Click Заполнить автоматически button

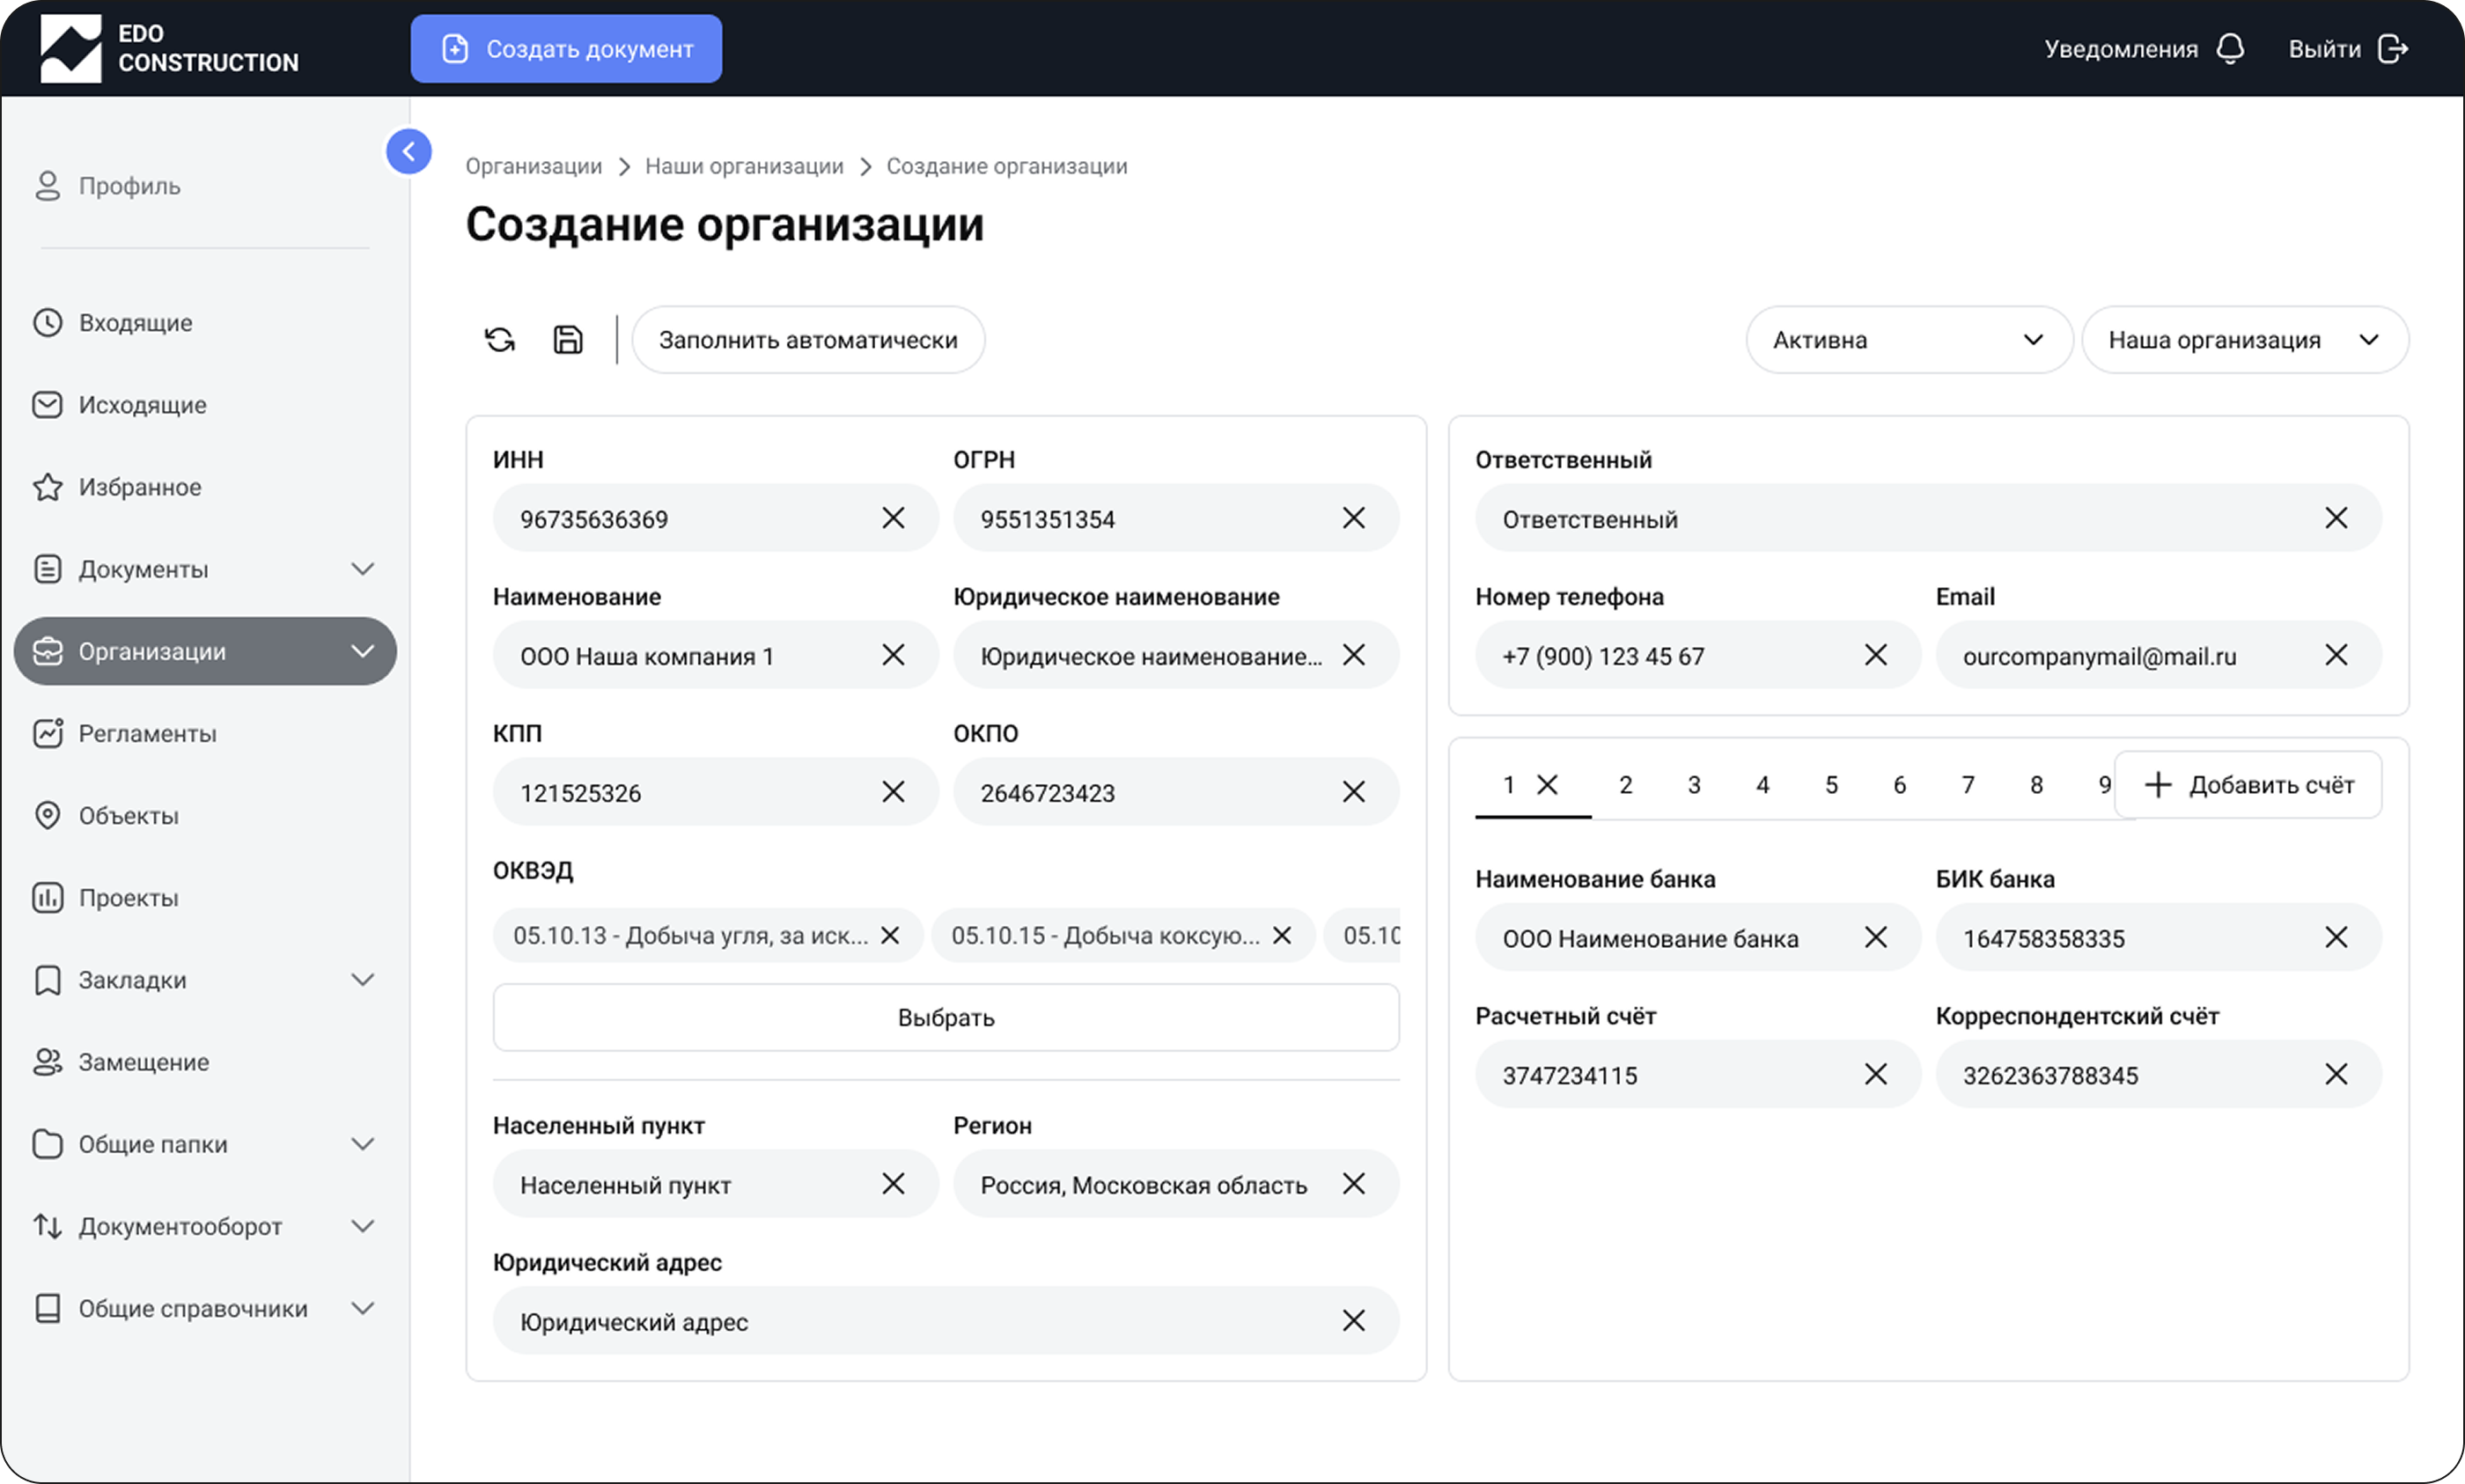point(808,340)
